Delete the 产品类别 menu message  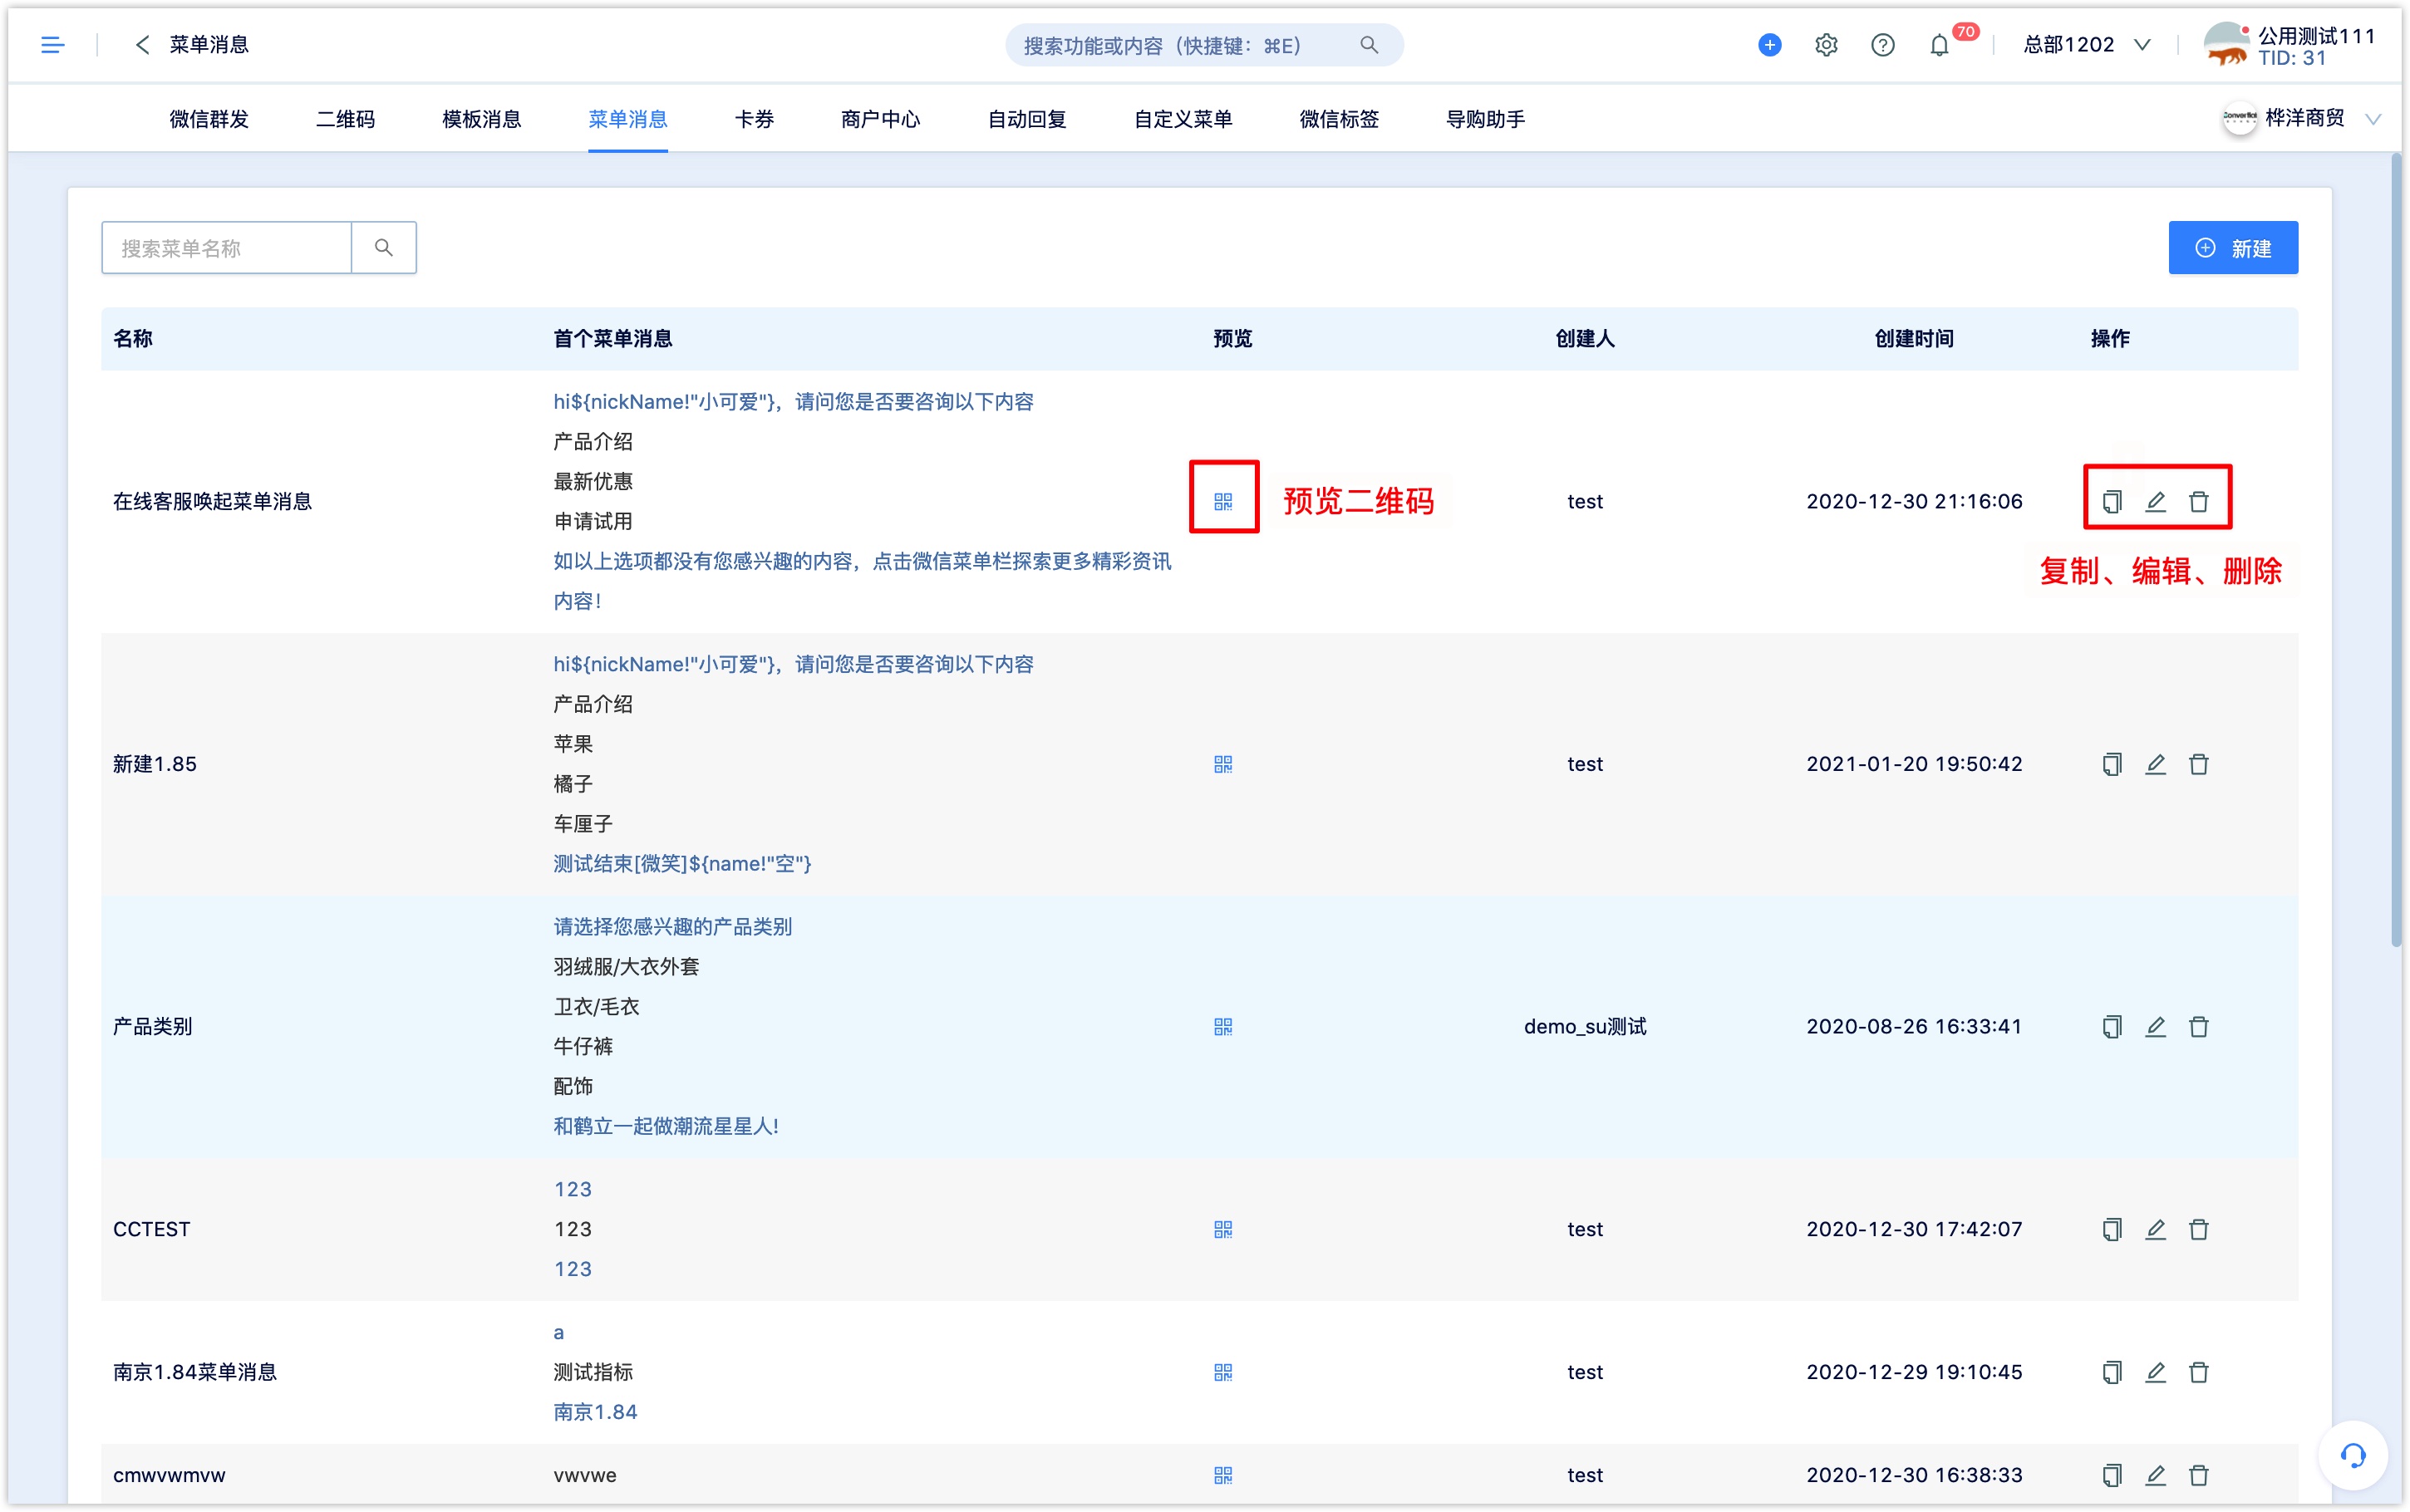coord(2198,1027)
